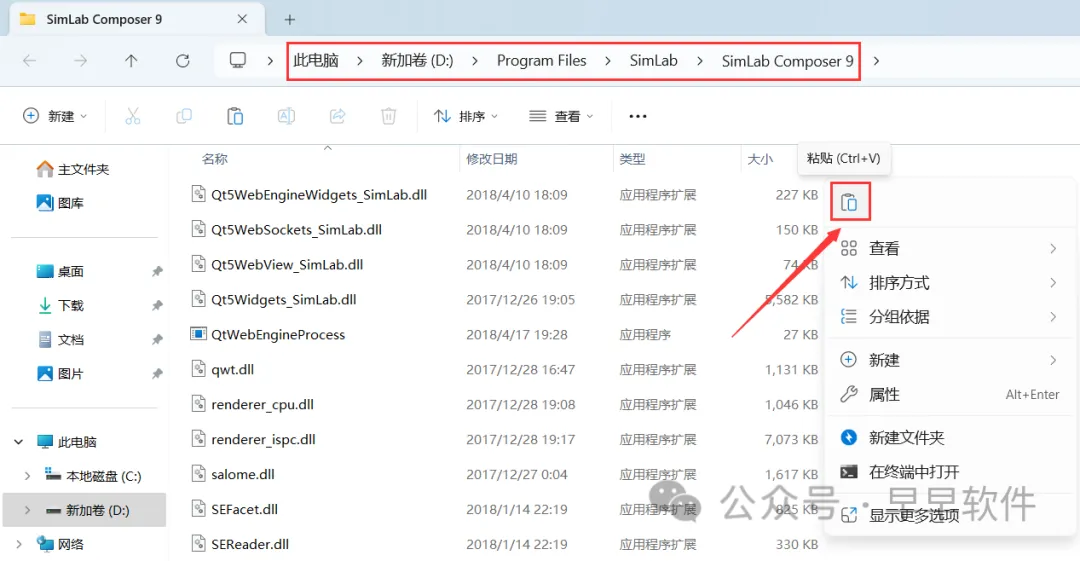Sort by the 类型 column header
The height and width of the screenshot is (561, 1080).
tap(632, 159)
